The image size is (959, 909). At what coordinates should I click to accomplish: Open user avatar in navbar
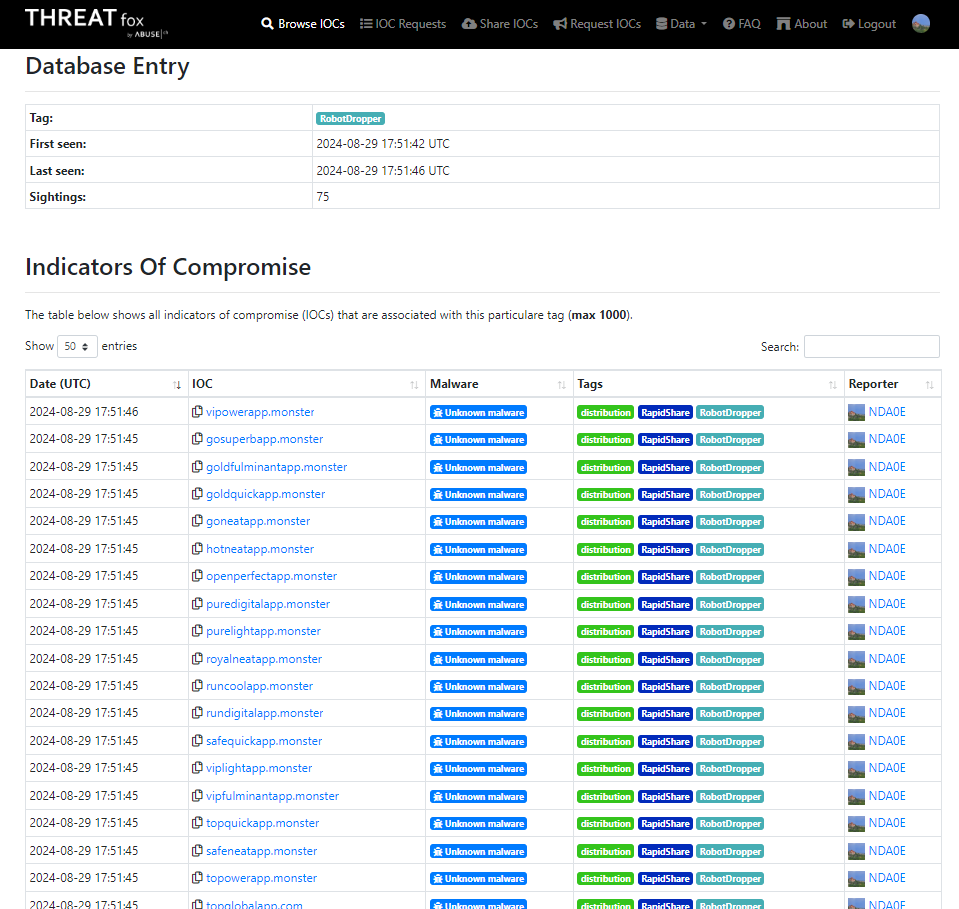920,23
